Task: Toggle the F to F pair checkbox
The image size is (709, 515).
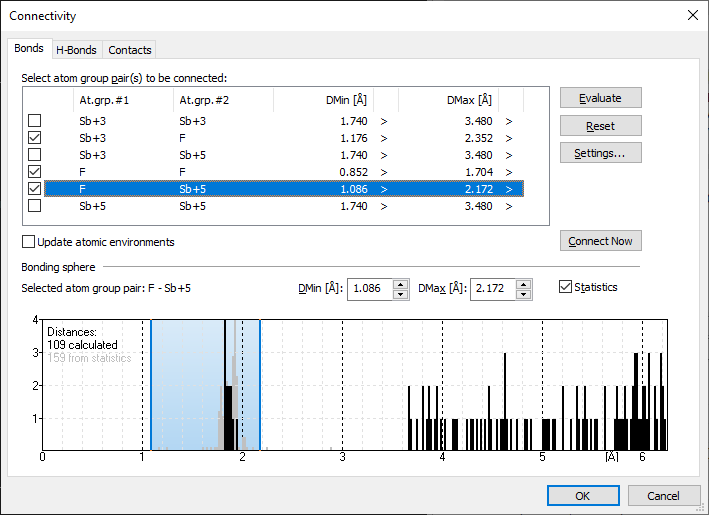Action: click(35, 172)
